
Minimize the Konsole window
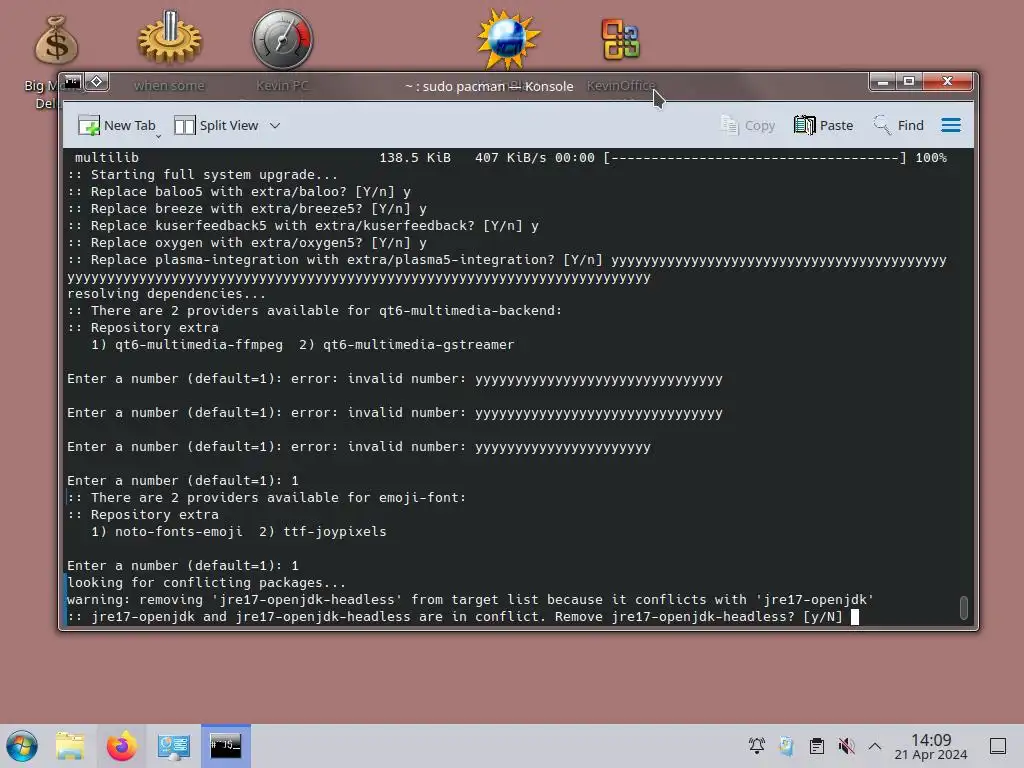[x=882, y=82]
